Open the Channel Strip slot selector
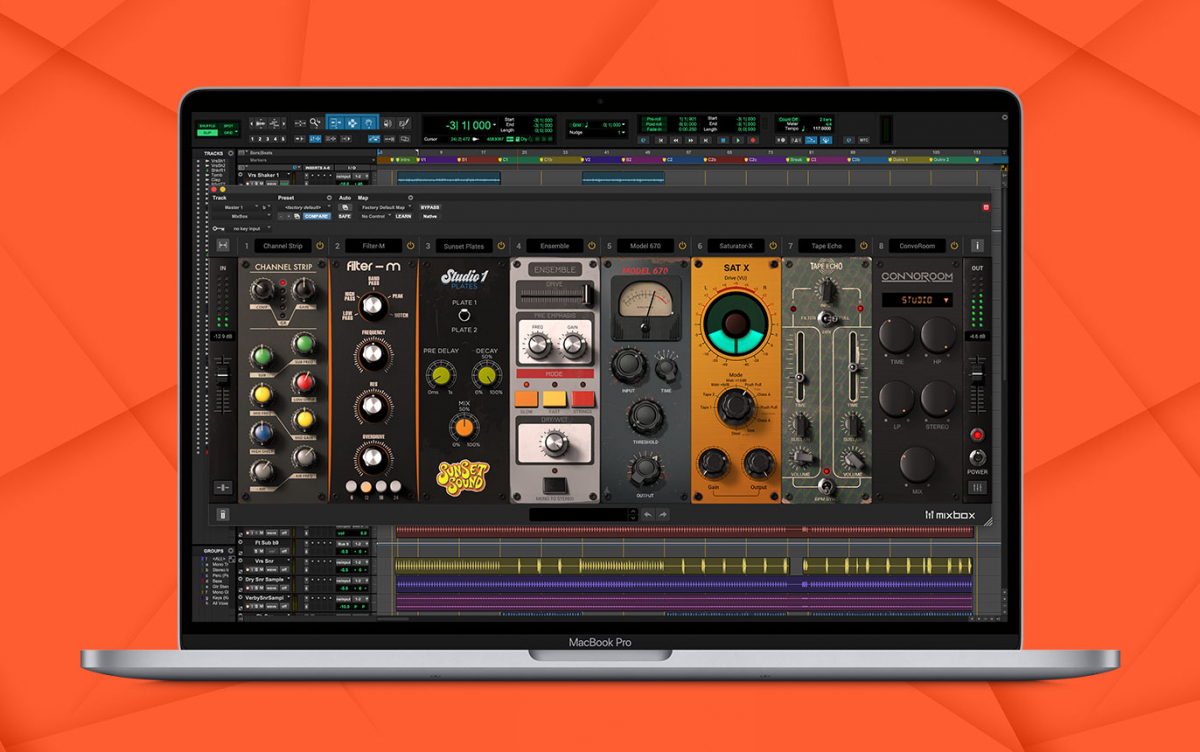The height and width of the screenshot is (752, 1200). pyautogui.click(x=283, y=245)
